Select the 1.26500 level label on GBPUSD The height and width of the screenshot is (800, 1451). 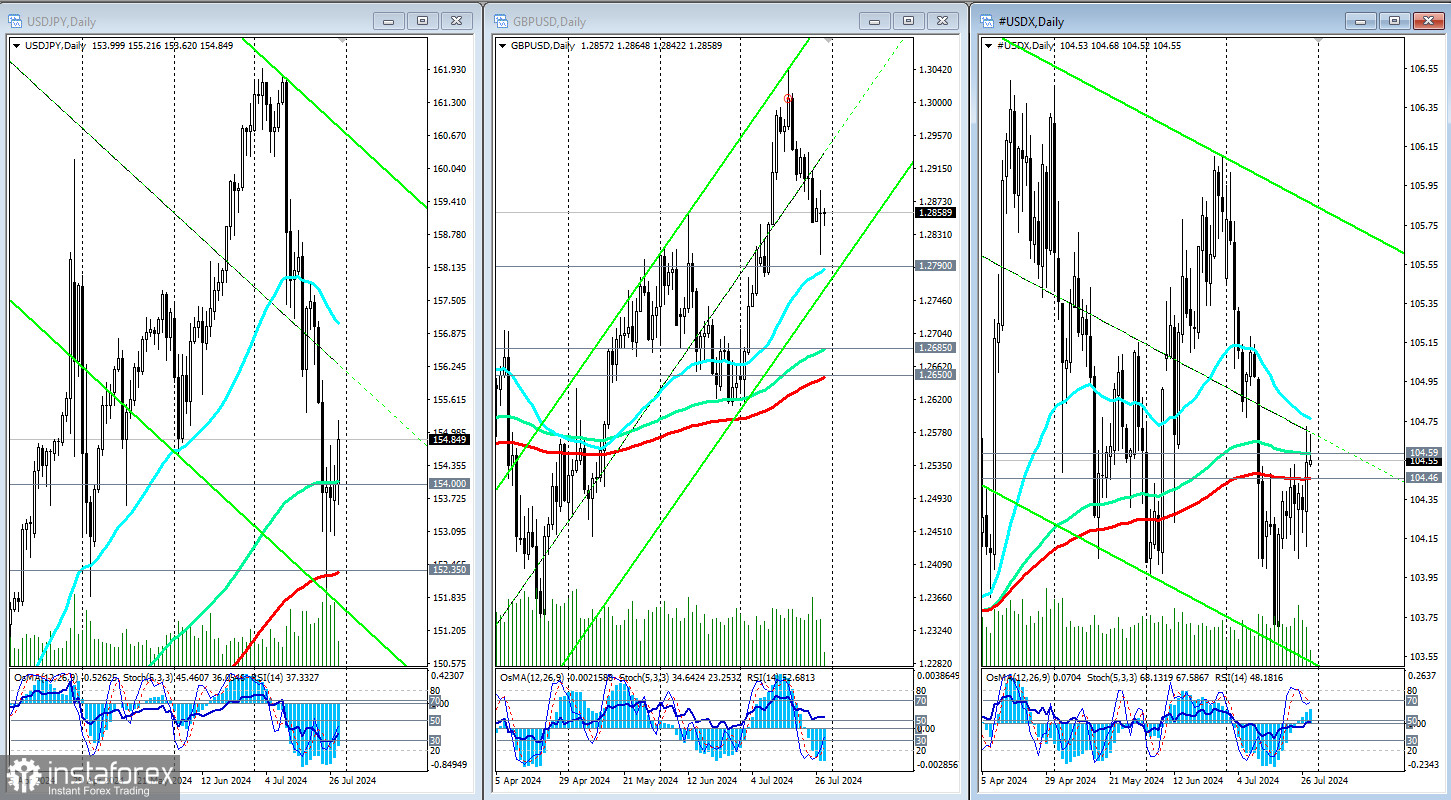coord(933,374)
